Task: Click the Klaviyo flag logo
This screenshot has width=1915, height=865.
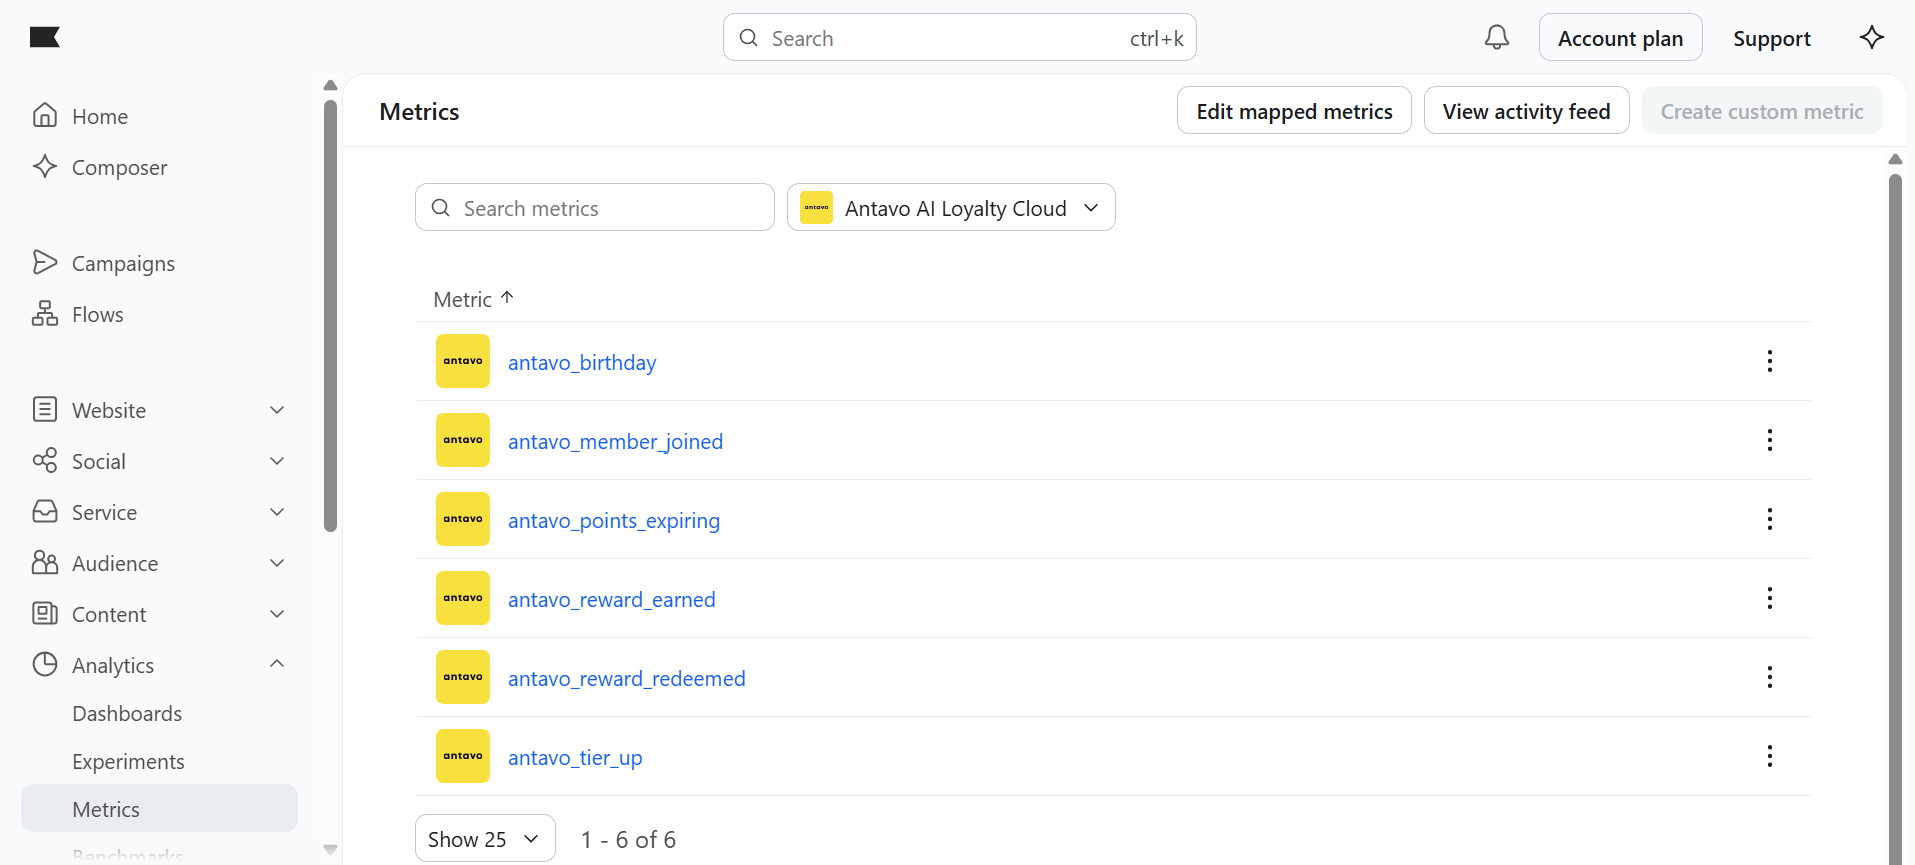Action: [45, 37]
